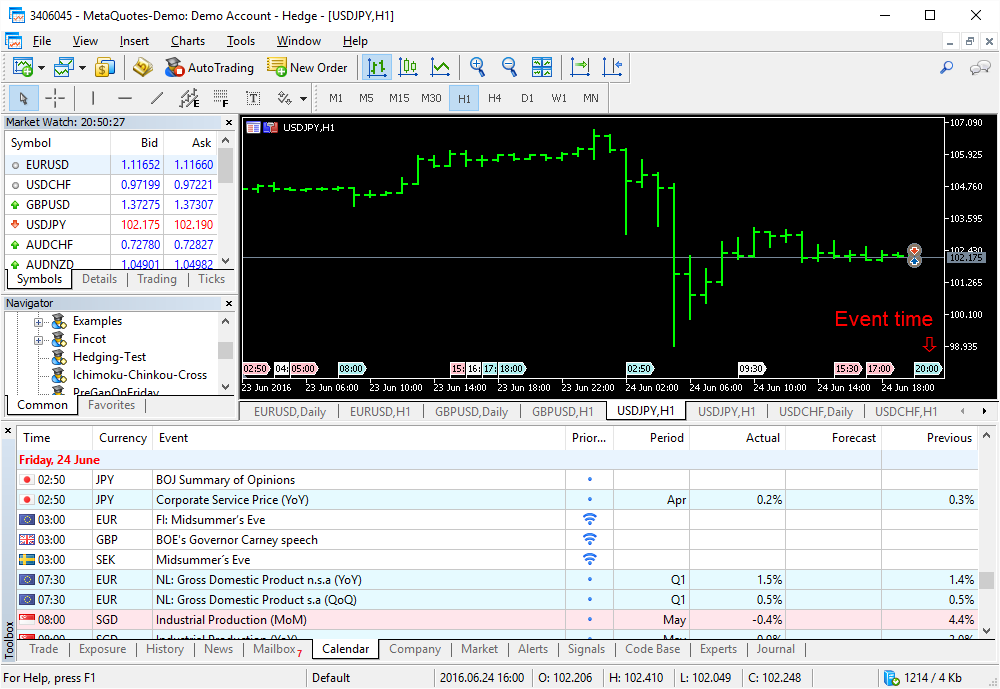Viewport: 1000px width, 689px height.
Task: Switch chart to candlesticks display
Action: (408, 67)
